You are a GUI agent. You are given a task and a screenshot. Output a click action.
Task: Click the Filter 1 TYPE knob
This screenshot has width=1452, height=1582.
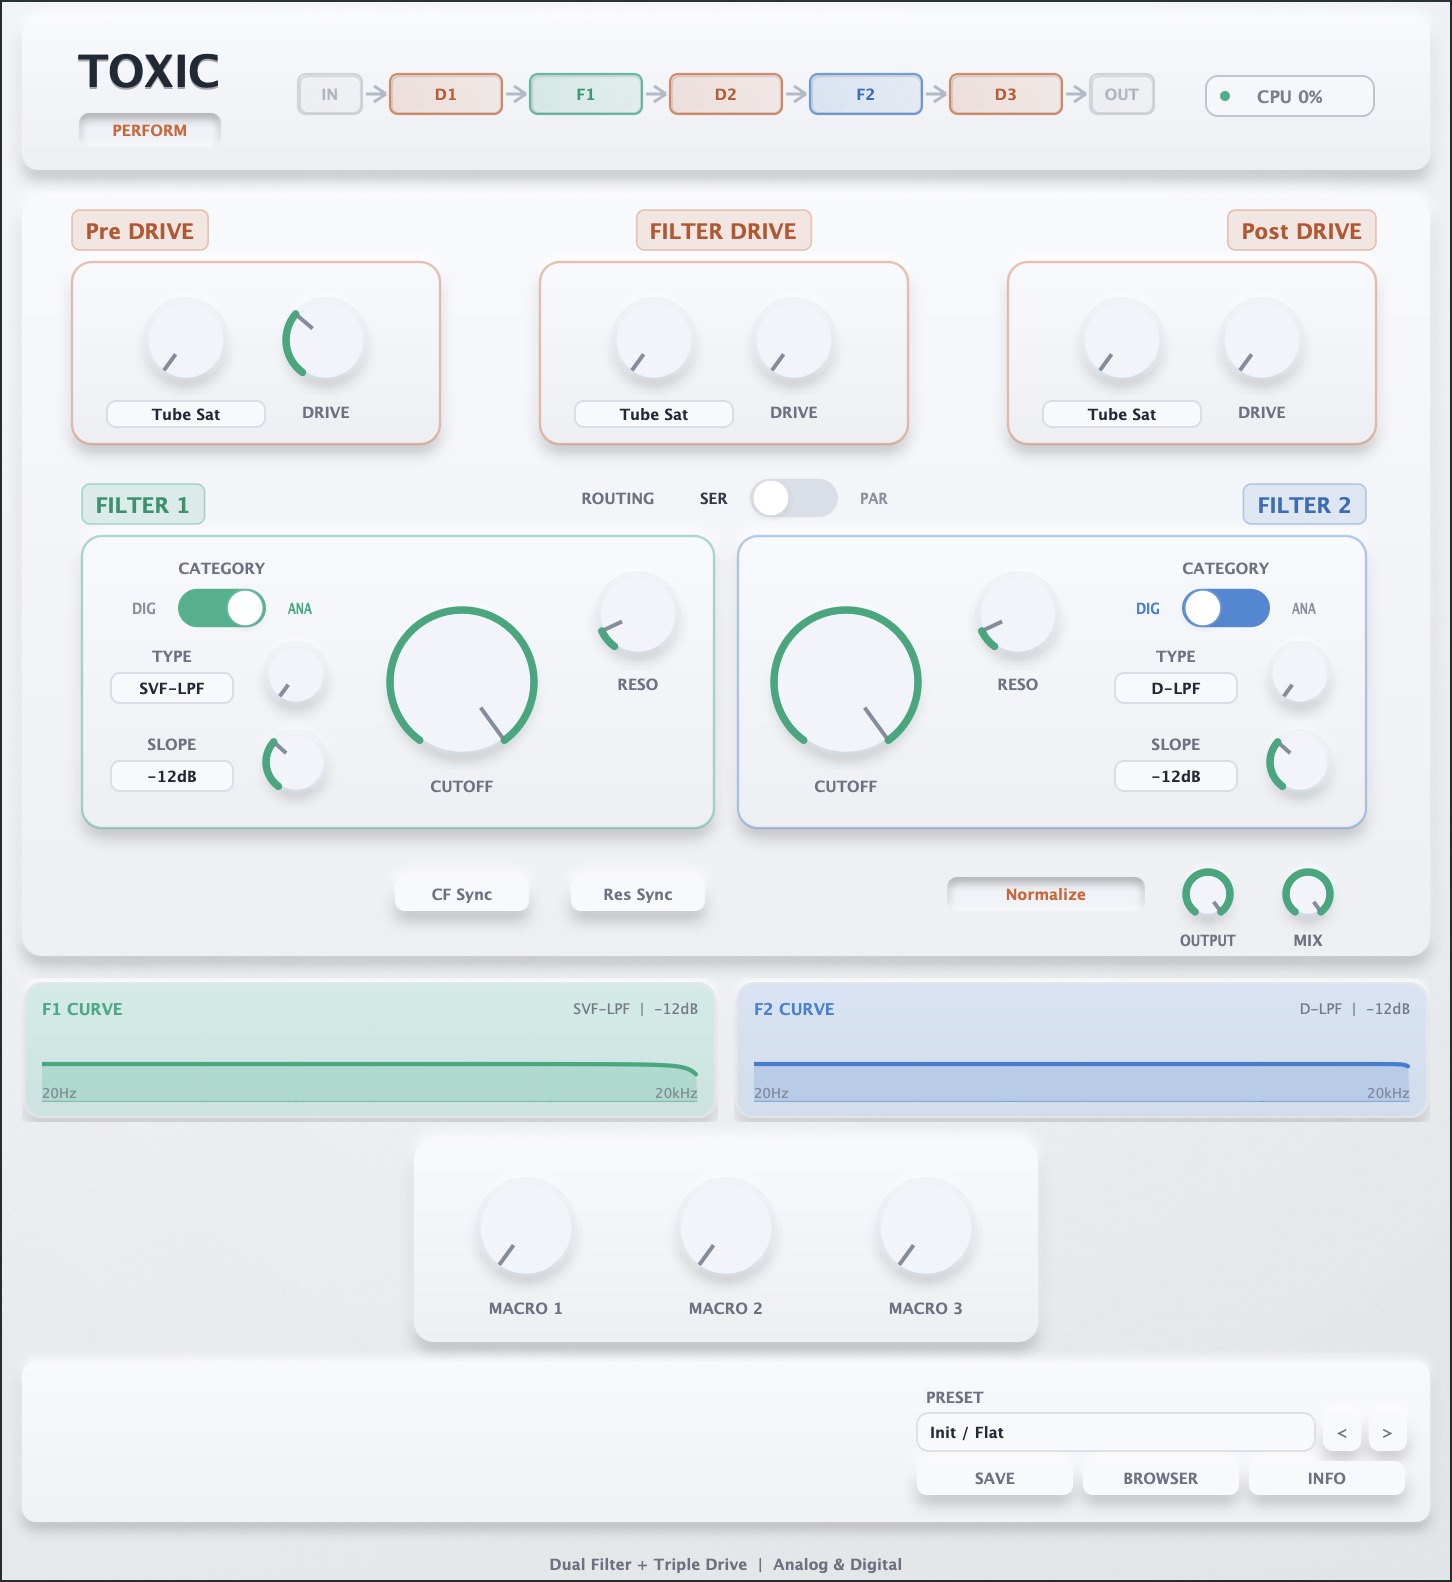(296, 676)
